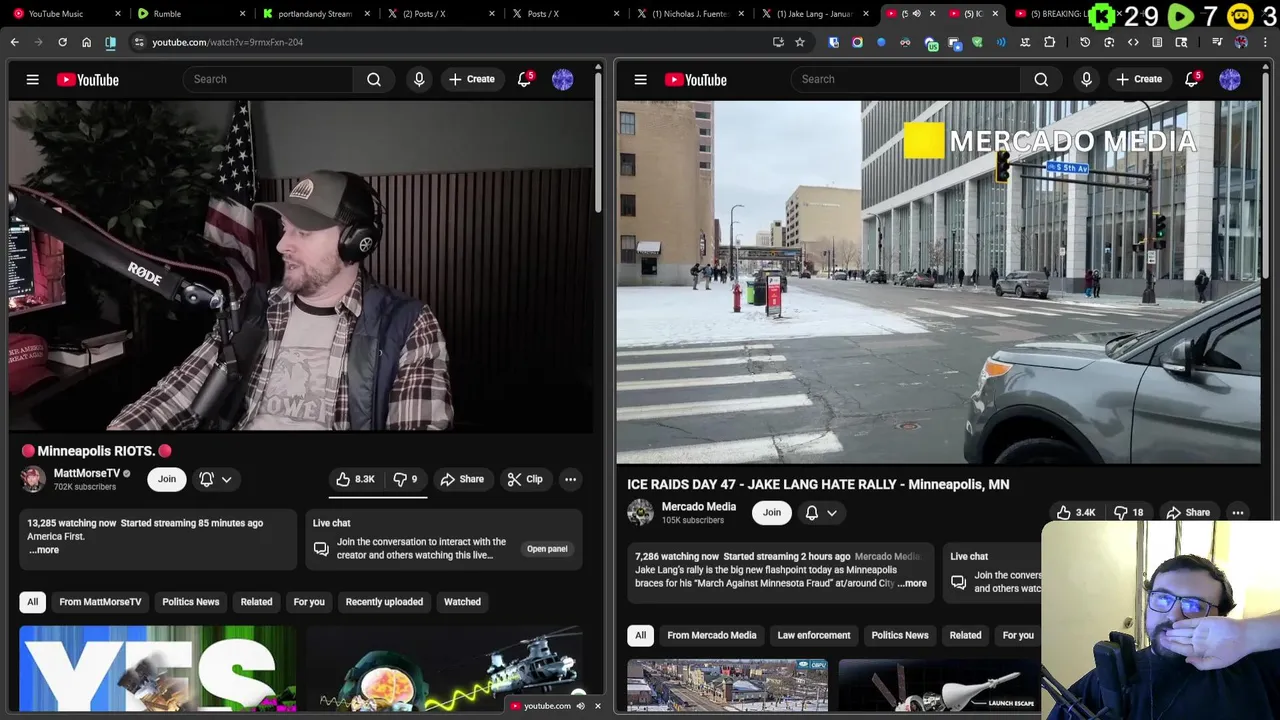The width and height of the screenshot is (1280, 720).
Task: Dislike the ICE RAIDS DAY 47 video (18)
Action: point(1128,512)
